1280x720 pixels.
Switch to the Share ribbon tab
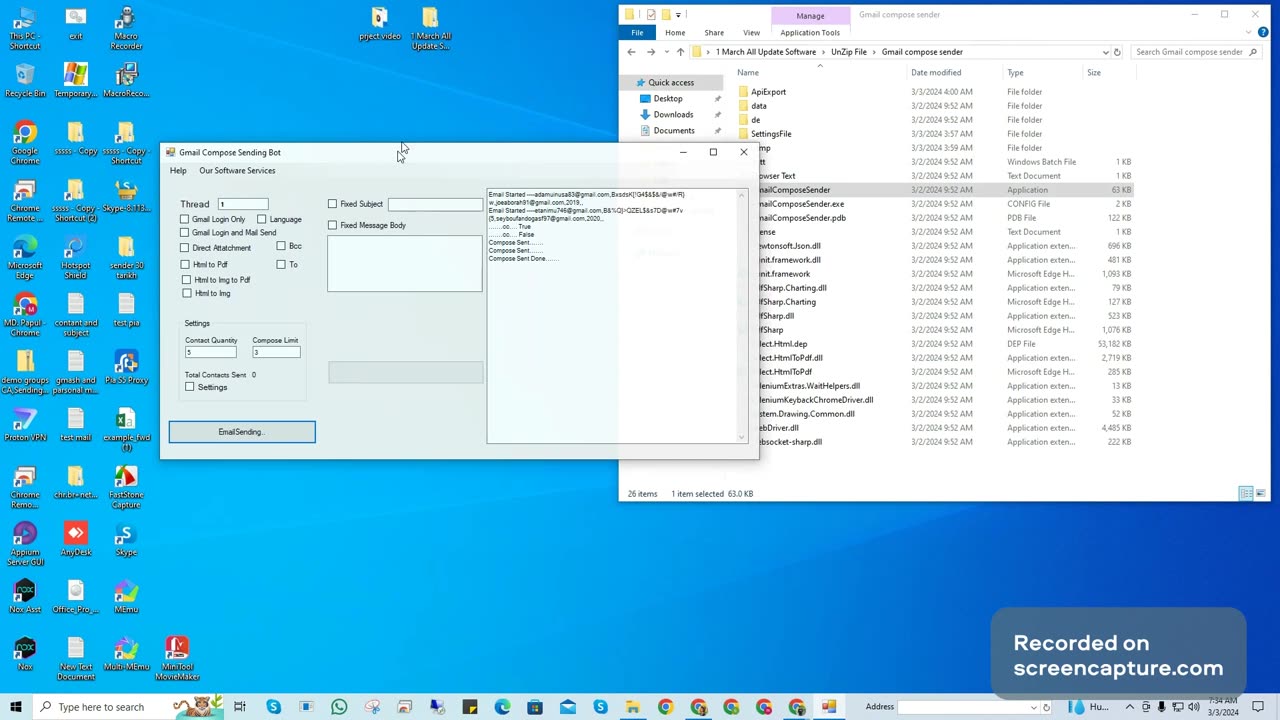(x=714, y=33)
